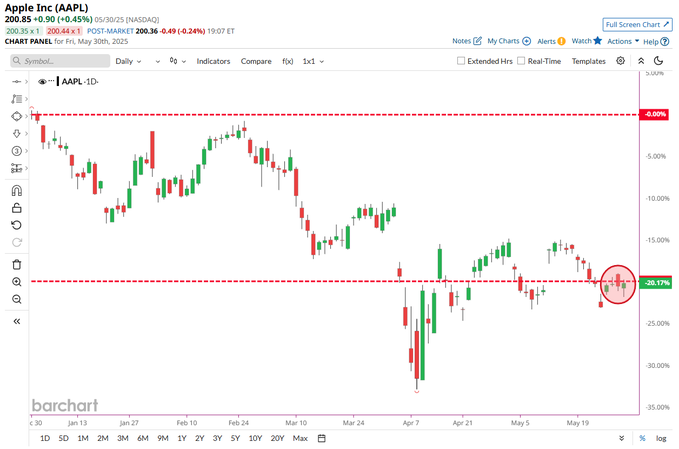Select the arrow marker tool
Viewport: 679px width, 449px height.
(16, 133)
